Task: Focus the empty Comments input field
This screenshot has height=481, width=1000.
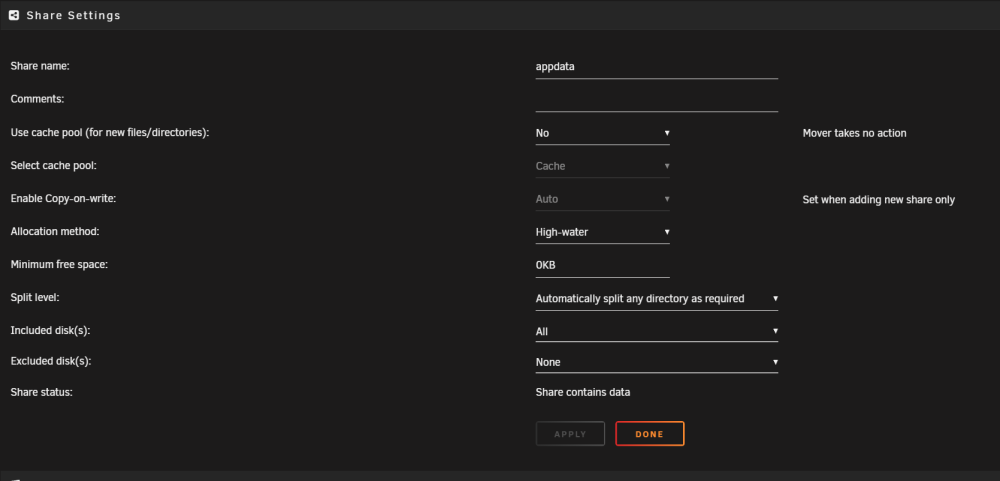Action: coord(656,100)
